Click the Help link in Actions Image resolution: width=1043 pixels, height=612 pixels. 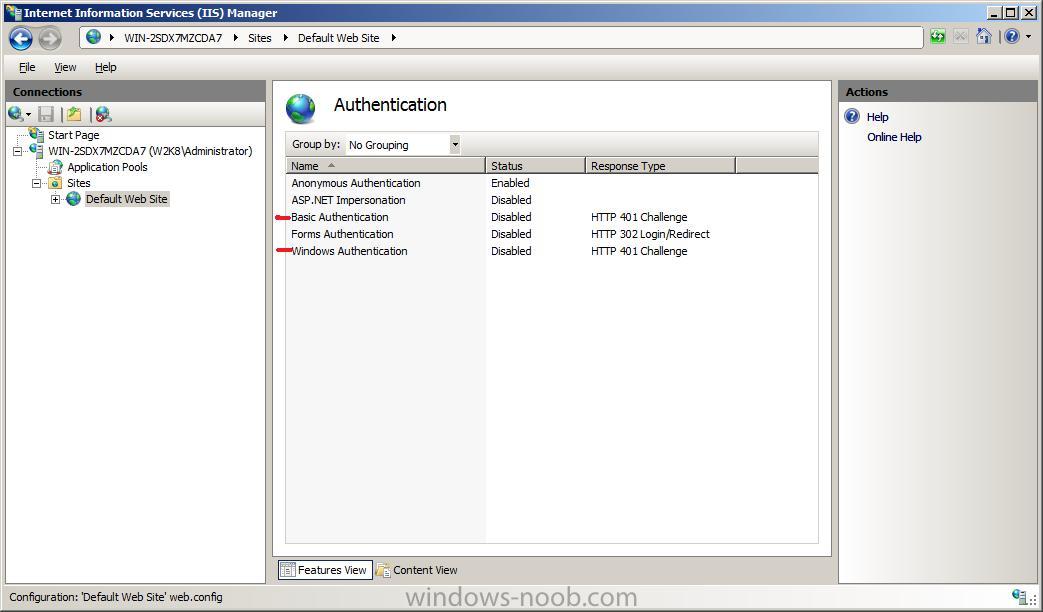click(x=877, y=117)
